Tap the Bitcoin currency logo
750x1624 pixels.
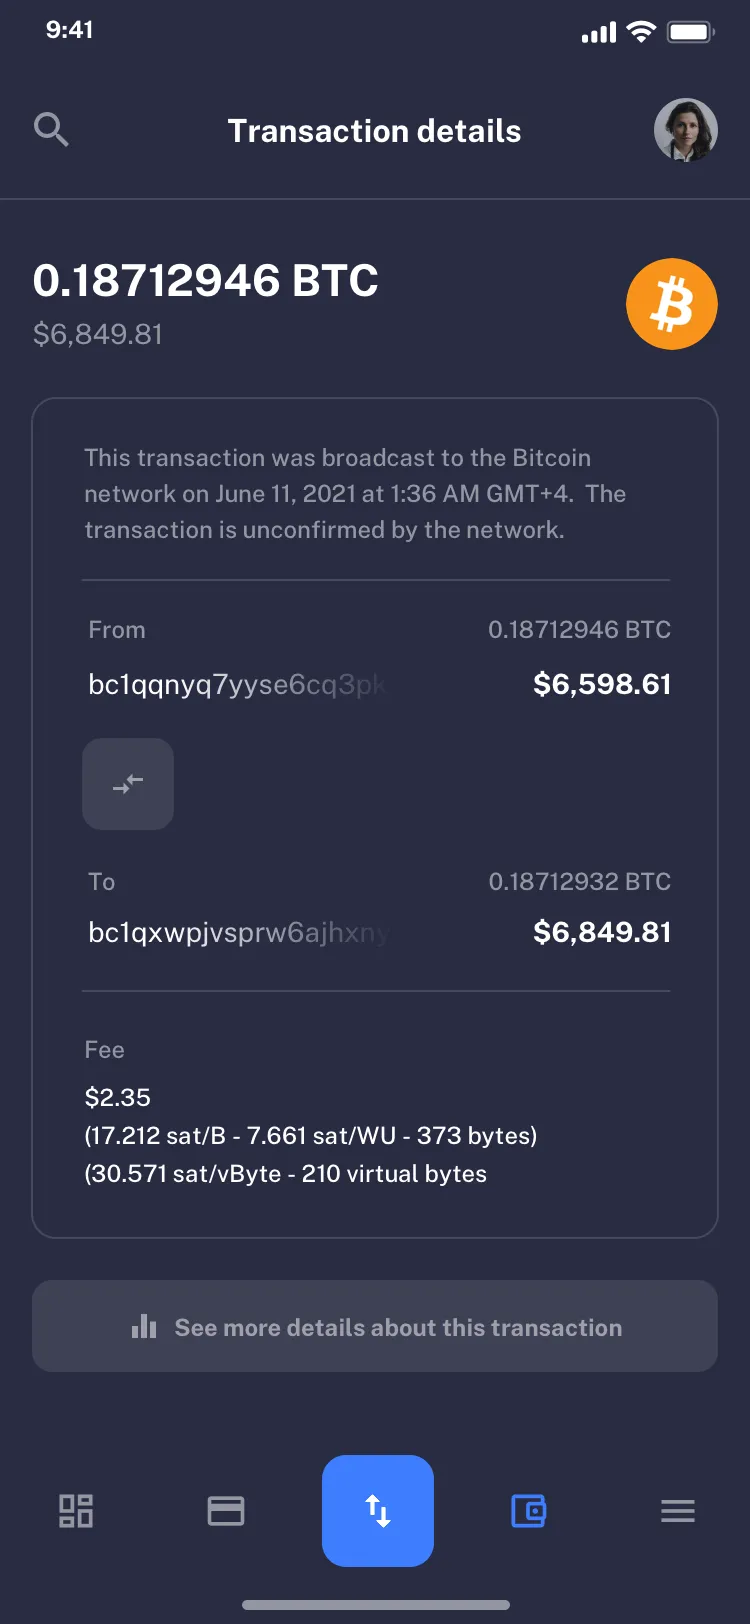pos(671,303)
